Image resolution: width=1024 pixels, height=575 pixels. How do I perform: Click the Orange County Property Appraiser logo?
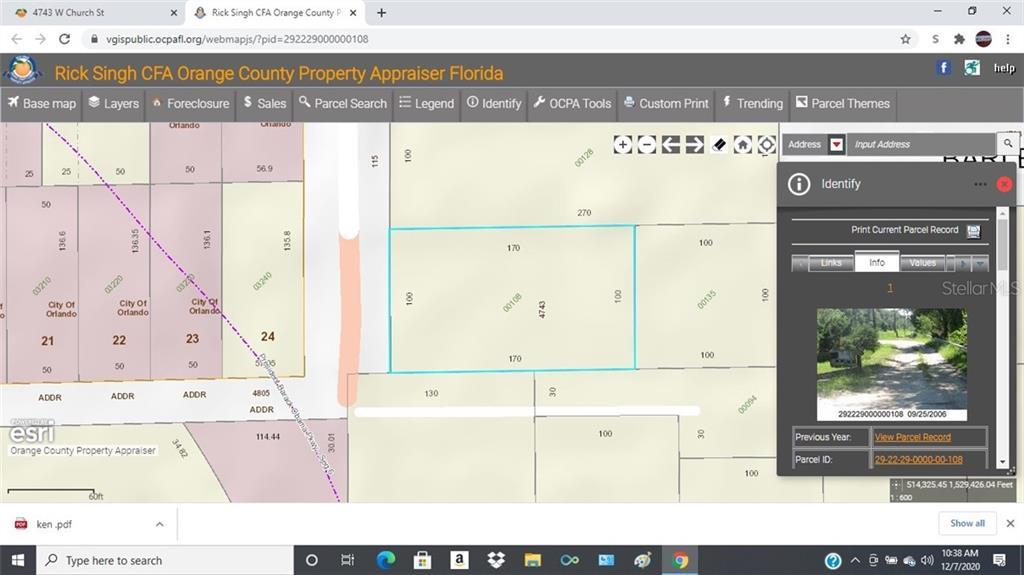point(23,70)
